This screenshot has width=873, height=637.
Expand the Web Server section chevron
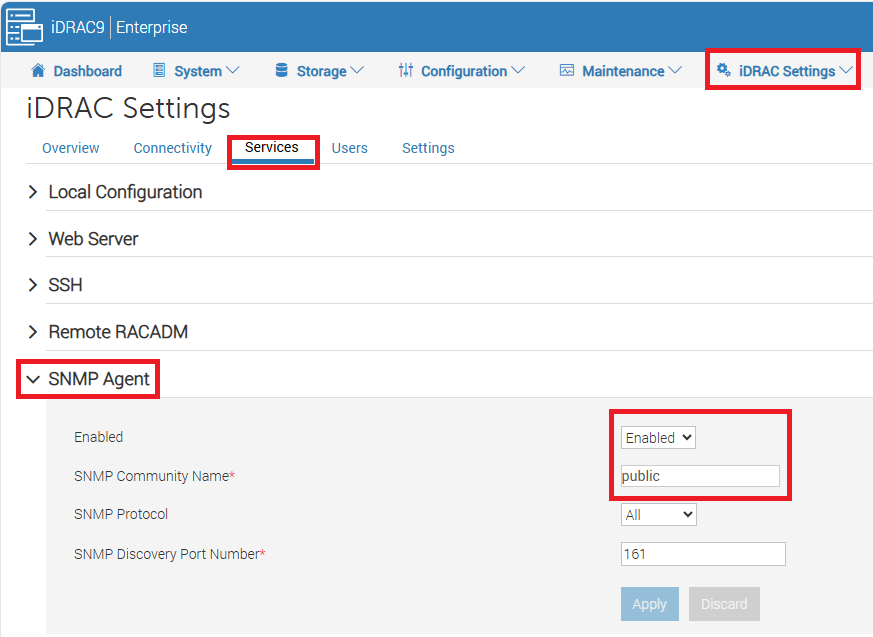pyautogui.click(x=33, y=239)
